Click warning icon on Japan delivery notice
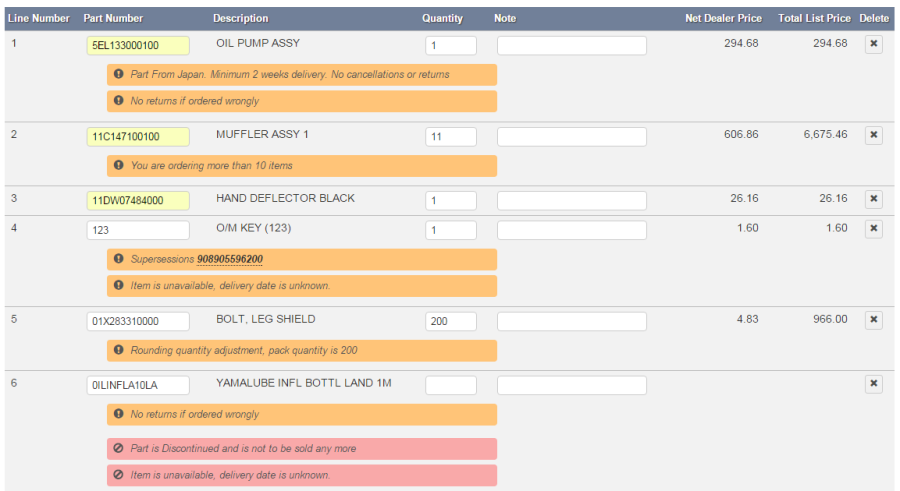 pyautogui.click(x=119, y=74)
